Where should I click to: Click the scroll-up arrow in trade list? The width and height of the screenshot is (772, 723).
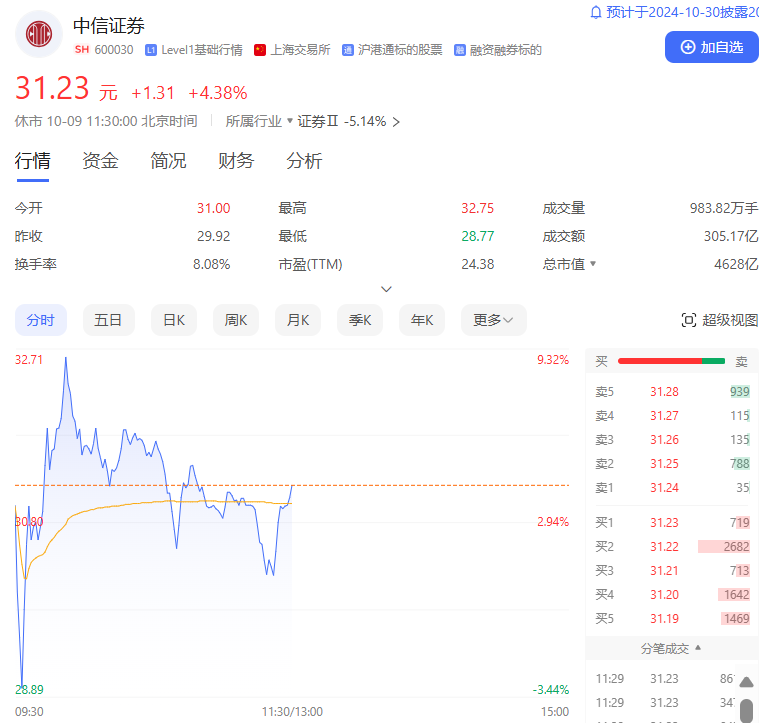pyautogui.click(x=746, y=682)
